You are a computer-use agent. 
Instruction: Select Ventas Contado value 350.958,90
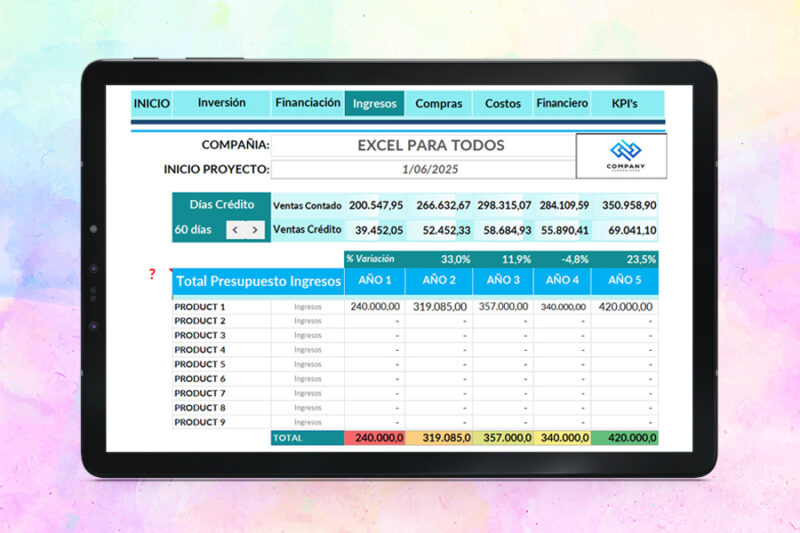[x=625, y=206]
